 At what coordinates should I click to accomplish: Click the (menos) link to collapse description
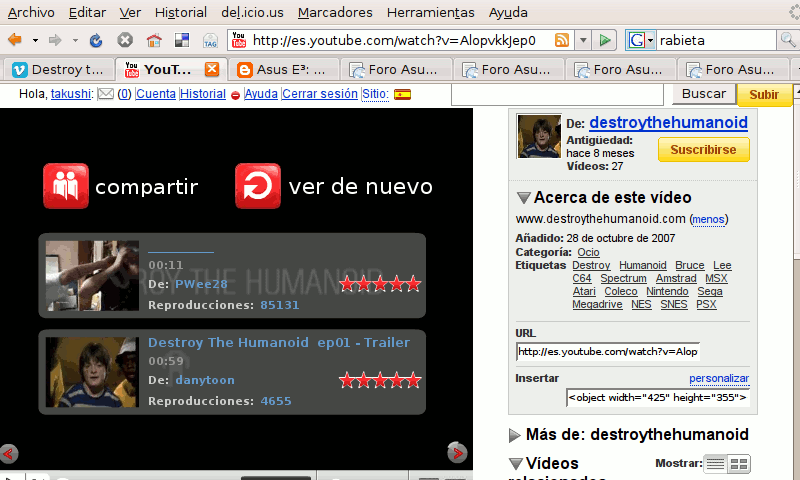(708, 219)
